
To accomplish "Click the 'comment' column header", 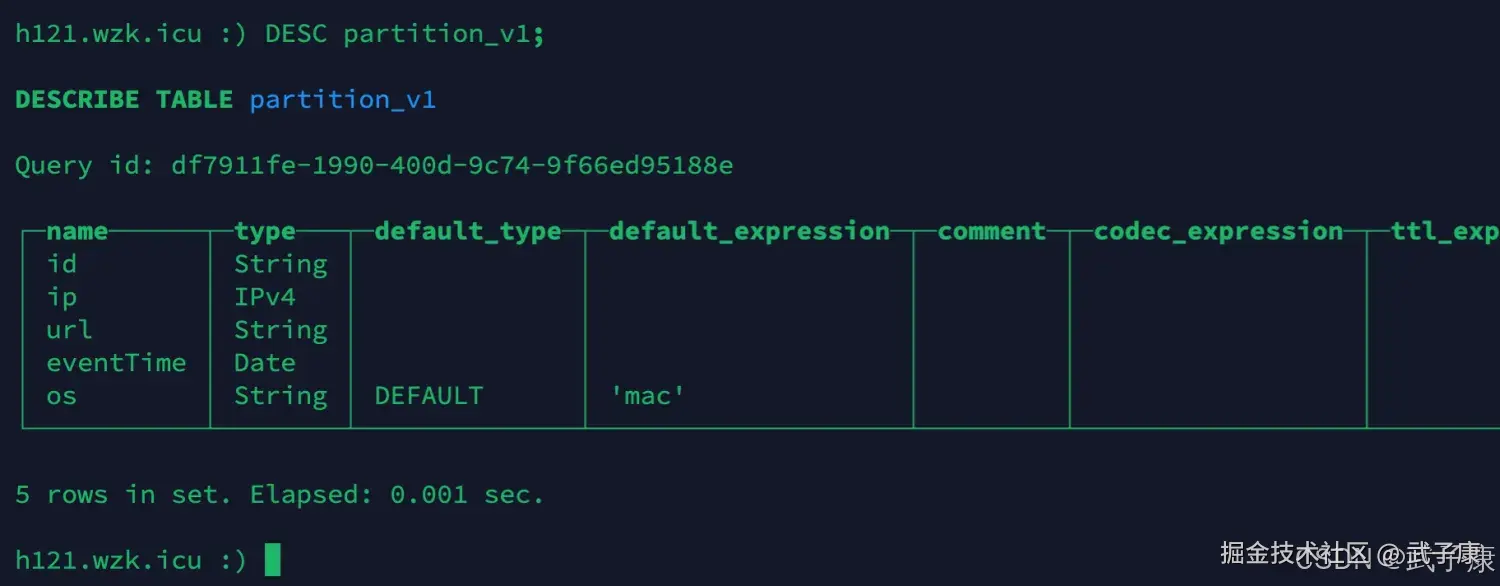I will click(991, 231).
